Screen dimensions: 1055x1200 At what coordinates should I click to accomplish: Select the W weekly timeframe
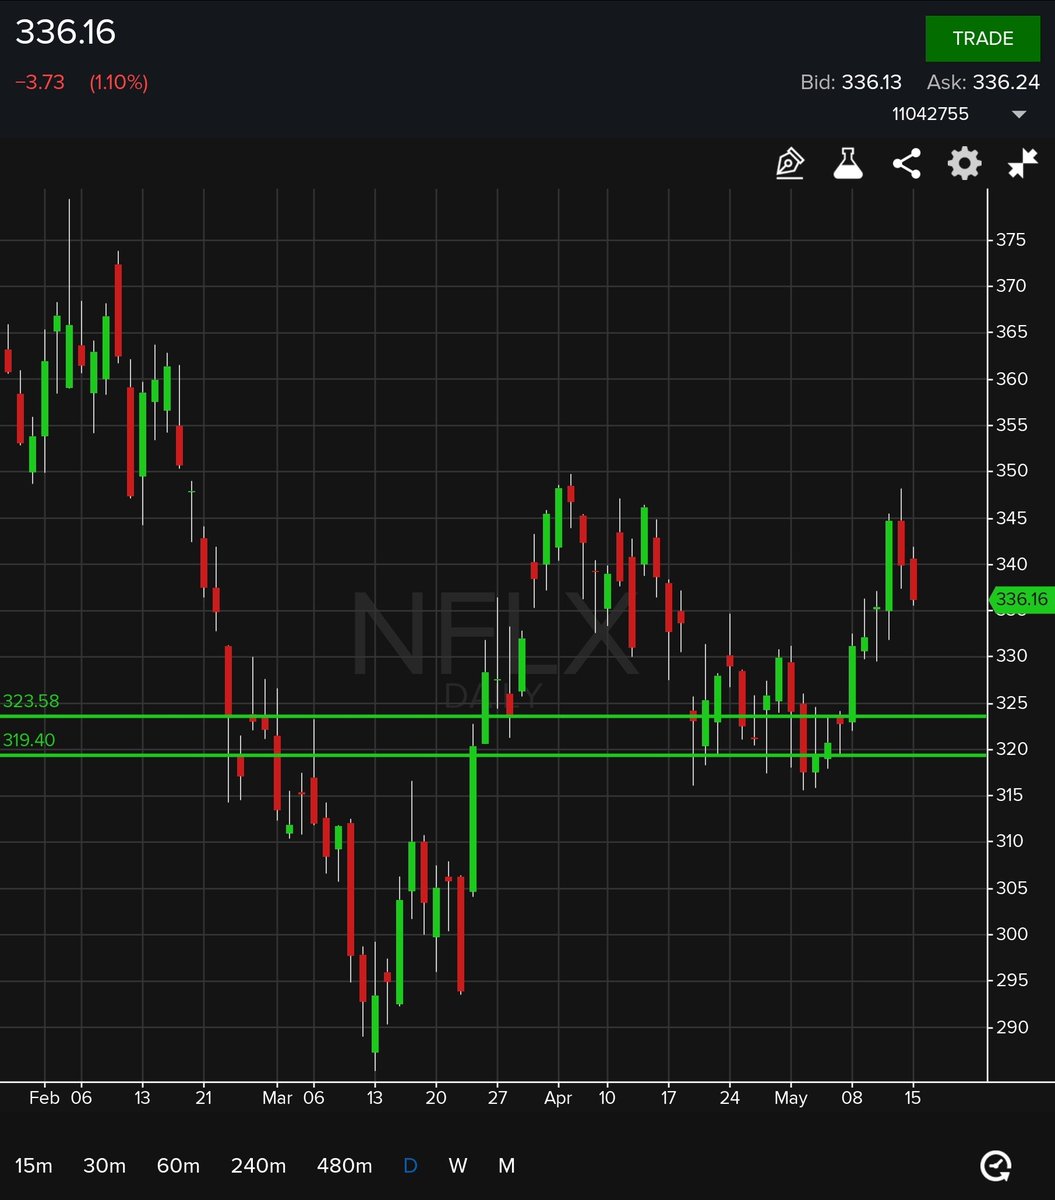point(458,1165)
